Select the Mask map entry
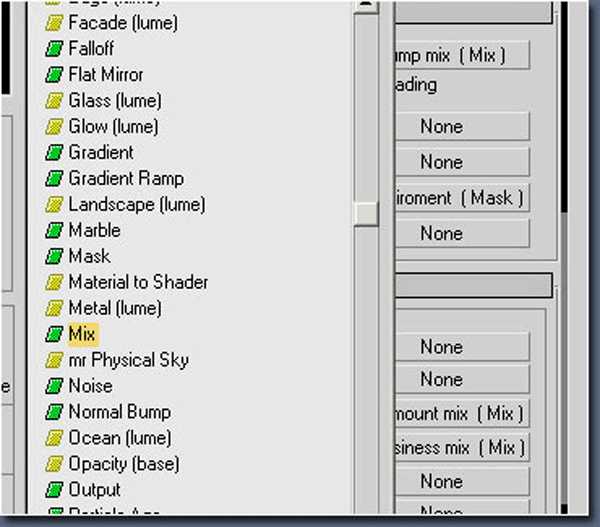The height and width of the screenshot is (527, 600). point(89,256)
